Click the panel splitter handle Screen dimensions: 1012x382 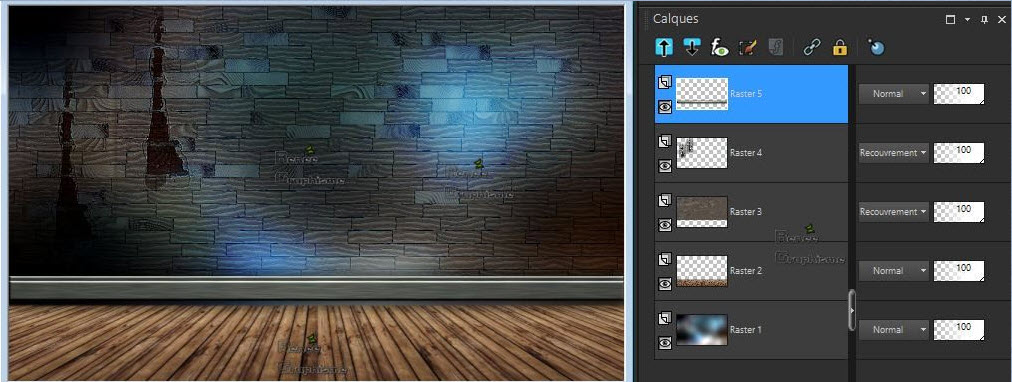pyautogui.click(x=852, y=310)
